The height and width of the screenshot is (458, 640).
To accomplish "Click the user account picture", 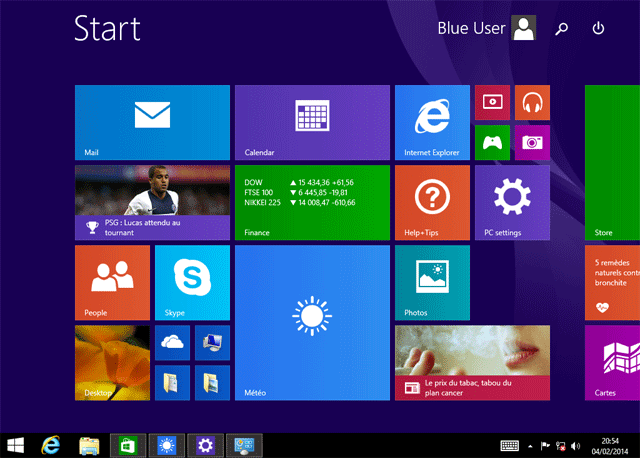I will [x=524, y=28].
